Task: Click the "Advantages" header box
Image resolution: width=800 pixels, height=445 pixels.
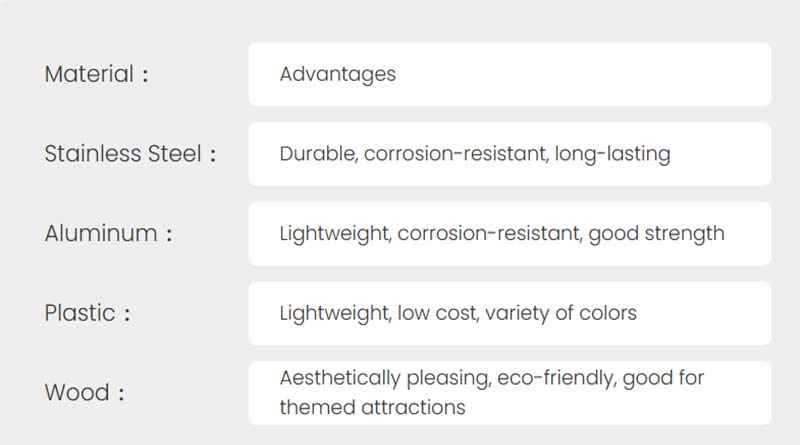Action: pos(509,74)
